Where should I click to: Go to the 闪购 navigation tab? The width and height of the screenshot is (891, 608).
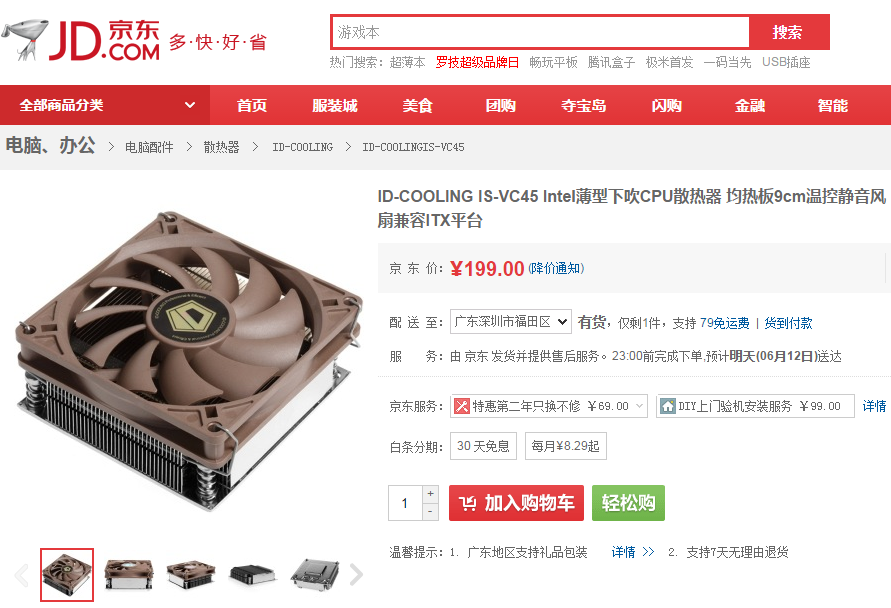coord(667,106)
